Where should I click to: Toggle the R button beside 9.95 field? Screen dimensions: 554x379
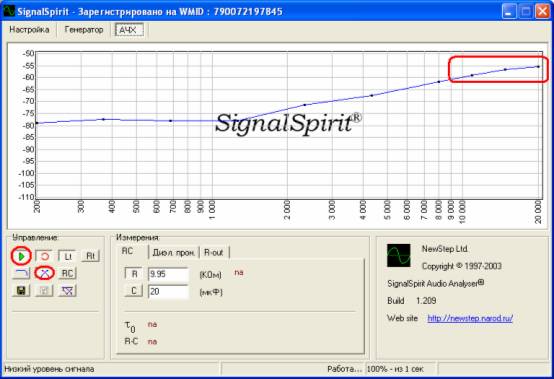134,274
